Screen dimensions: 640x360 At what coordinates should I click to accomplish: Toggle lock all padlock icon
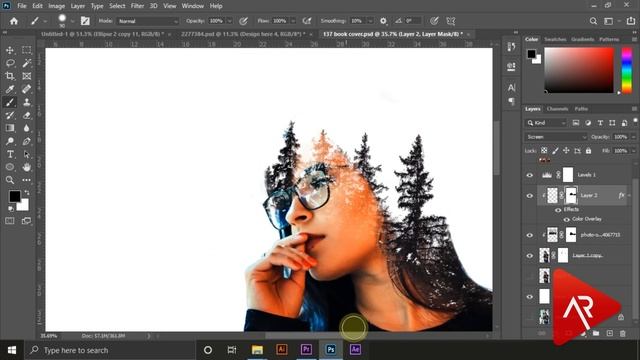[x=588, y=151]
